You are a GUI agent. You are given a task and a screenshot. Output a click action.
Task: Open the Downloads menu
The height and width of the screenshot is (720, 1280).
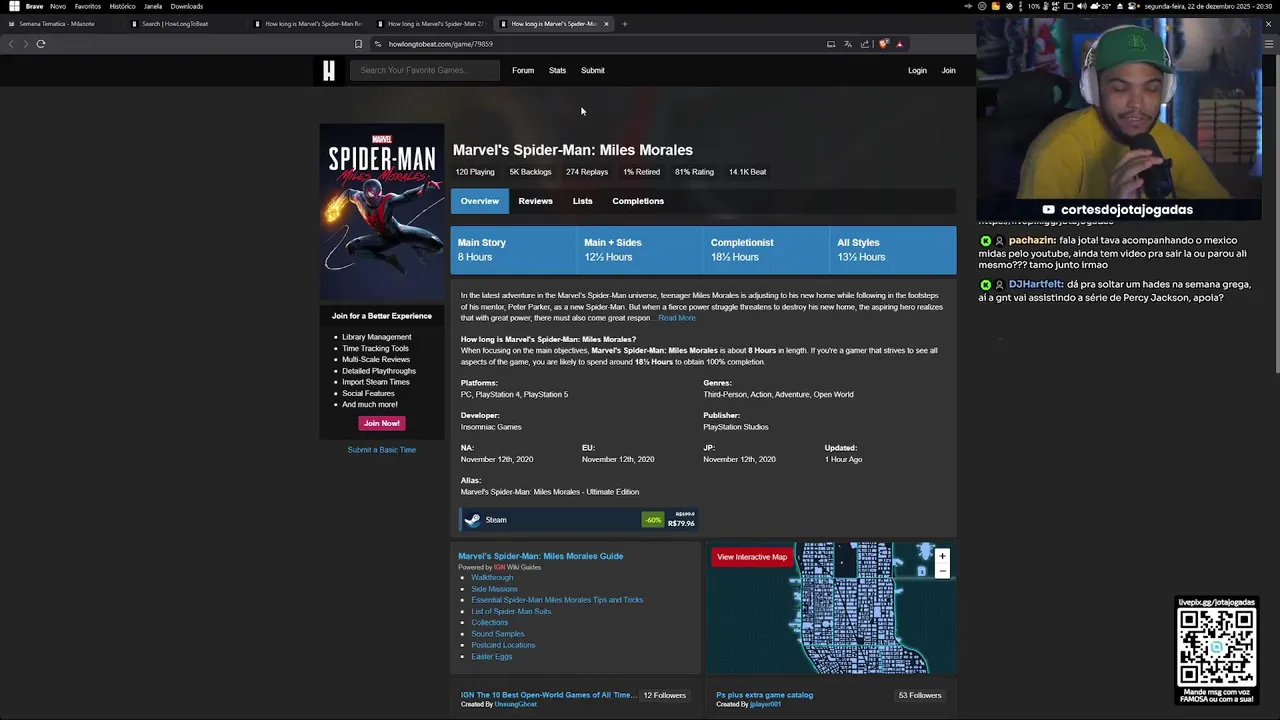pos(187,6)
